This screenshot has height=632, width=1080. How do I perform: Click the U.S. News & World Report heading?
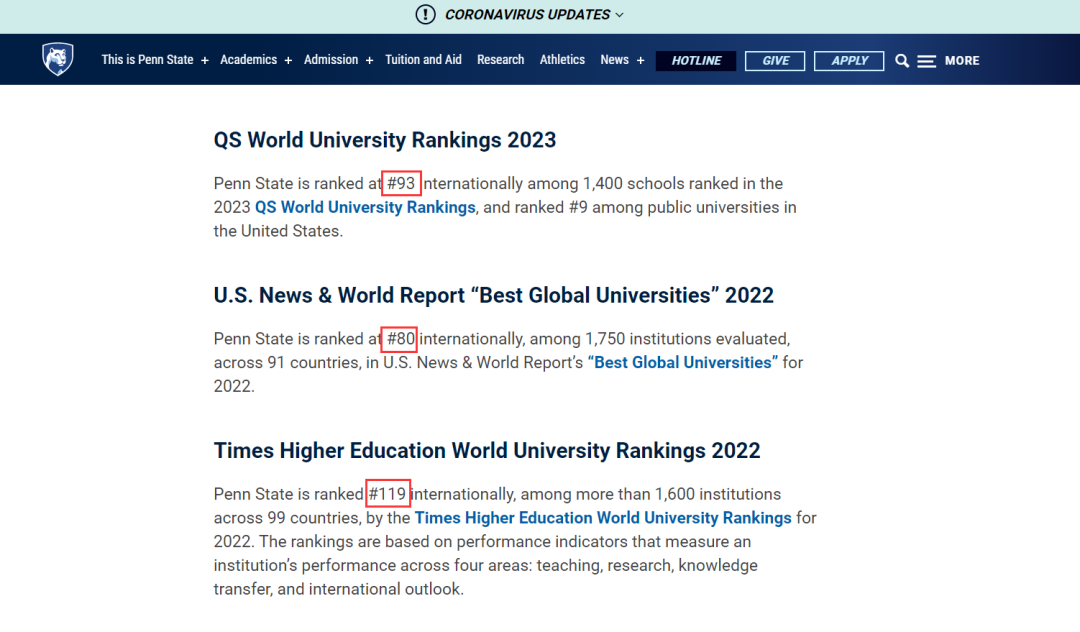point(494,295)
